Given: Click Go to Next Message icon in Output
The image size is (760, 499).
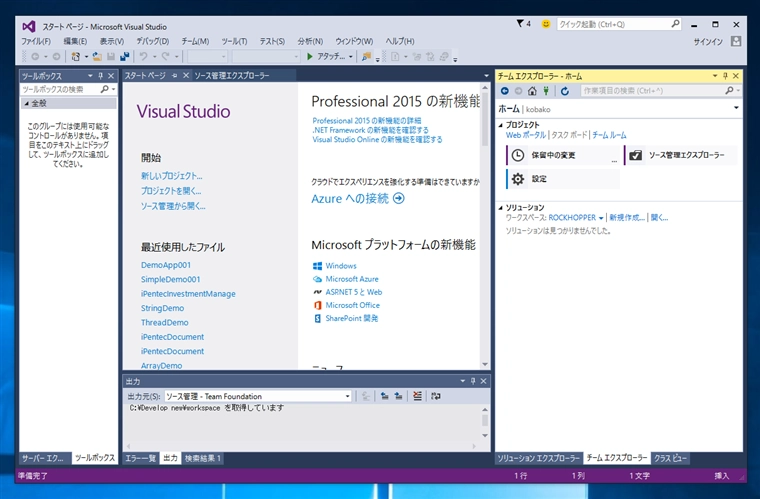Looking at the screenshot, I should click(x=398, y=396).
